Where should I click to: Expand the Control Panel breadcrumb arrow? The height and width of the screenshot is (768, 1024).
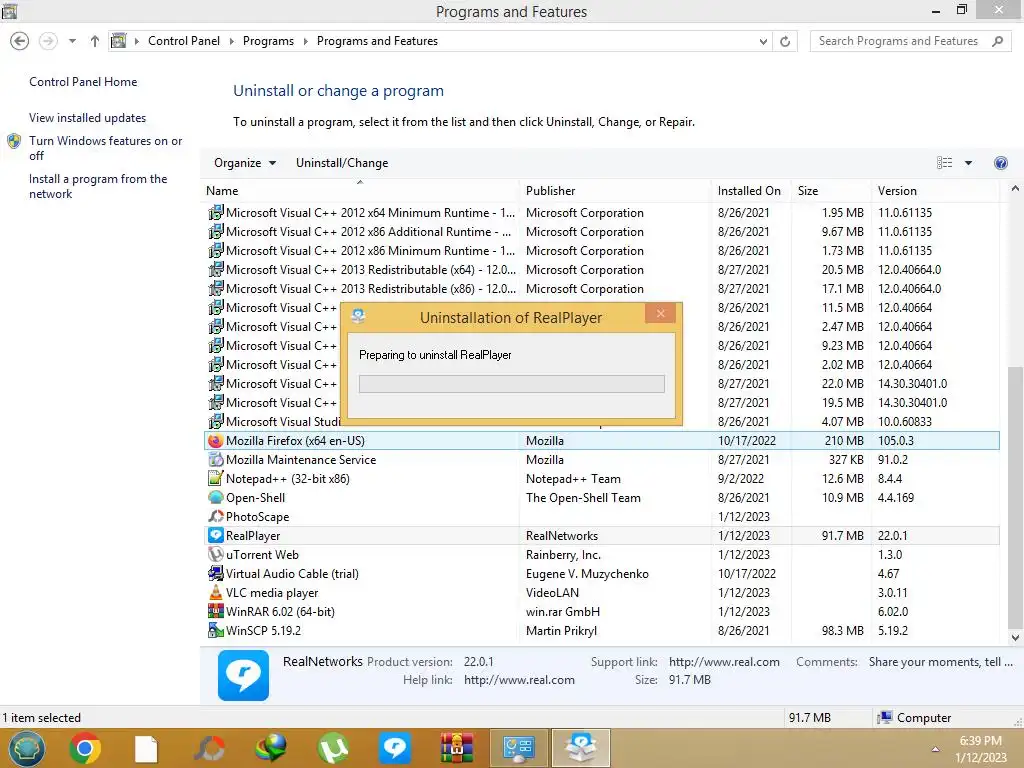click(231, 41)
